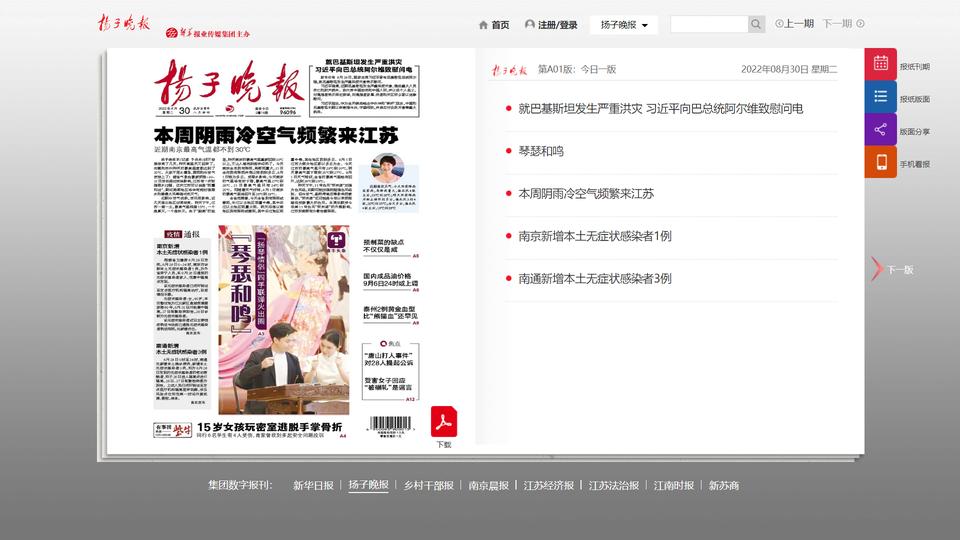Click the 集团数字报刊 label
The image size is (960, 540).
(239, 485)
